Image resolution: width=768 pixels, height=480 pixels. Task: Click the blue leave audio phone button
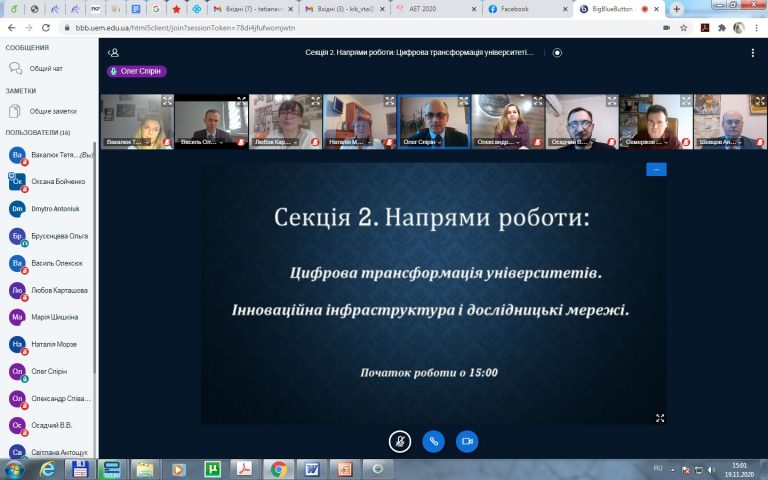tap(433, 441)
